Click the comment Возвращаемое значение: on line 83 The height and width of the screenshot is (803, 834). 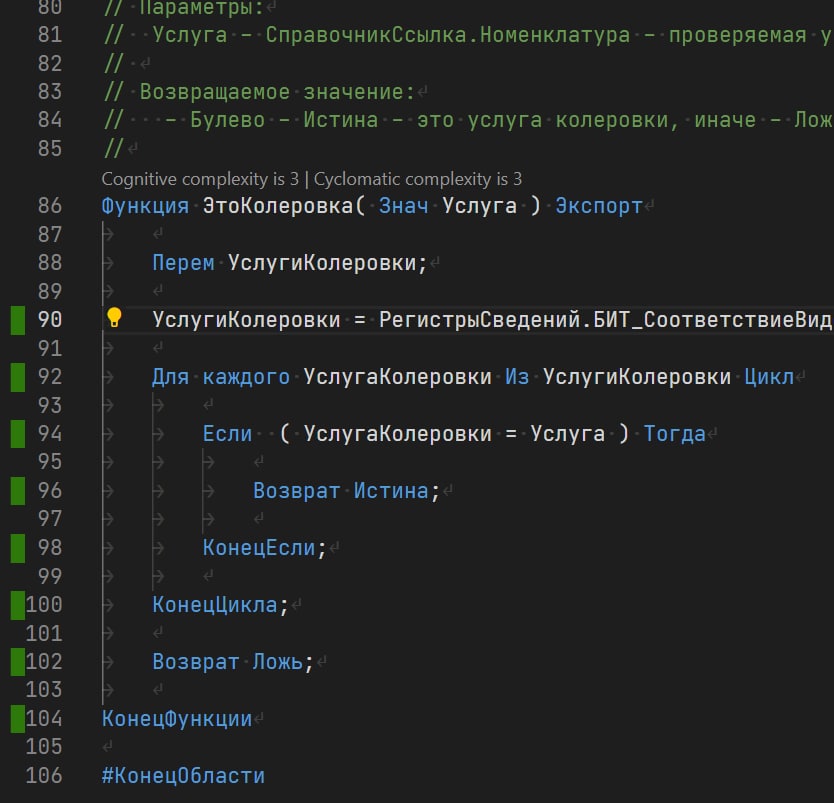pyautogui.click(x=277, y=92)
